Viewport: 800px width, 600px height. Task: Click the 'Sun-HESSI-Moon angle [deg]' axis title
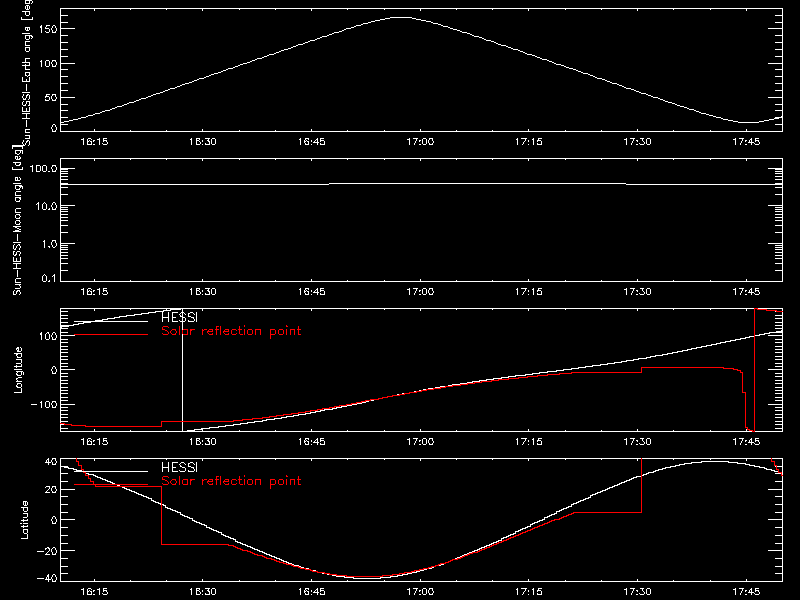click(17, 220)
